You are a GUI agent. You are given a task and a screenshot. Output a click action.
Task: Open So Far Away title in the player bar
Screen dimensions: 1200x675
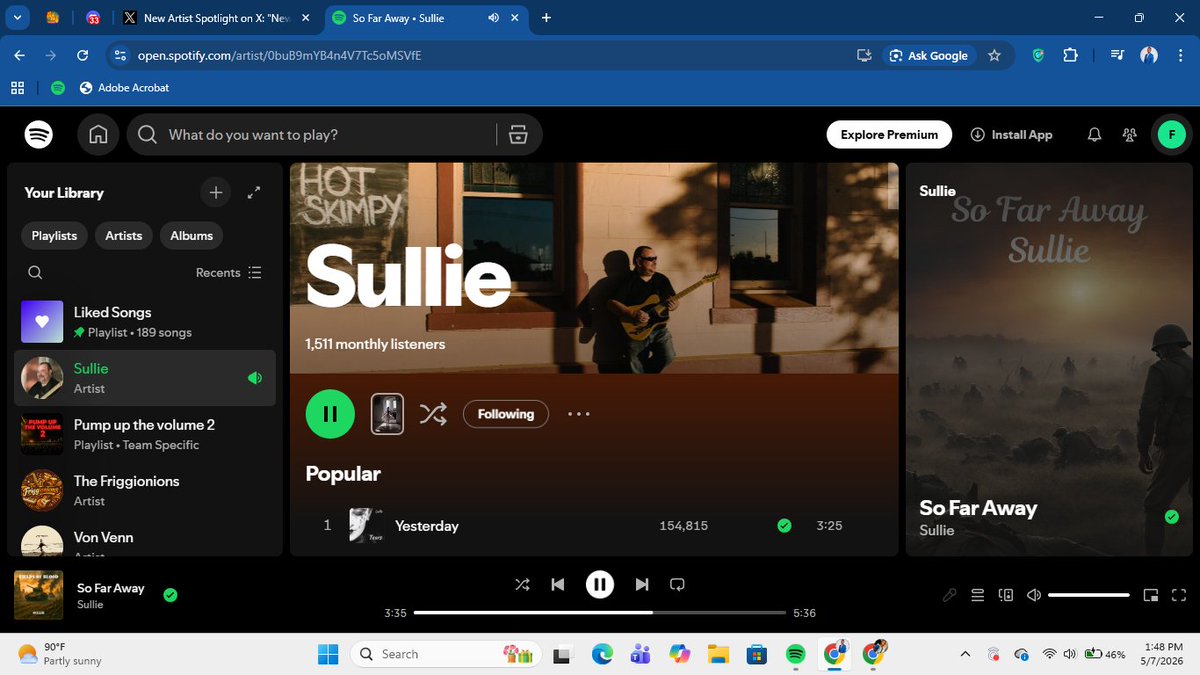click(111, 588)
